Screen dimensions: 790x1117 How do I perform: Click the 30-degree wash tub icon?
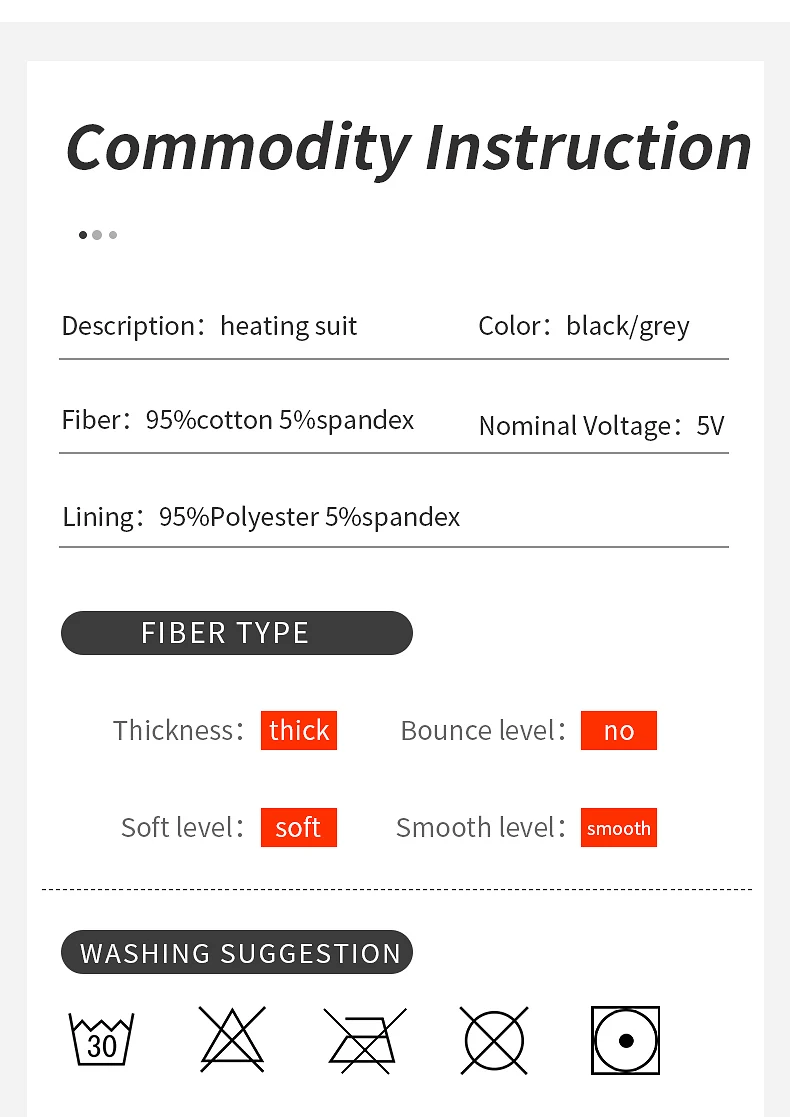[x=101, y=1040]
